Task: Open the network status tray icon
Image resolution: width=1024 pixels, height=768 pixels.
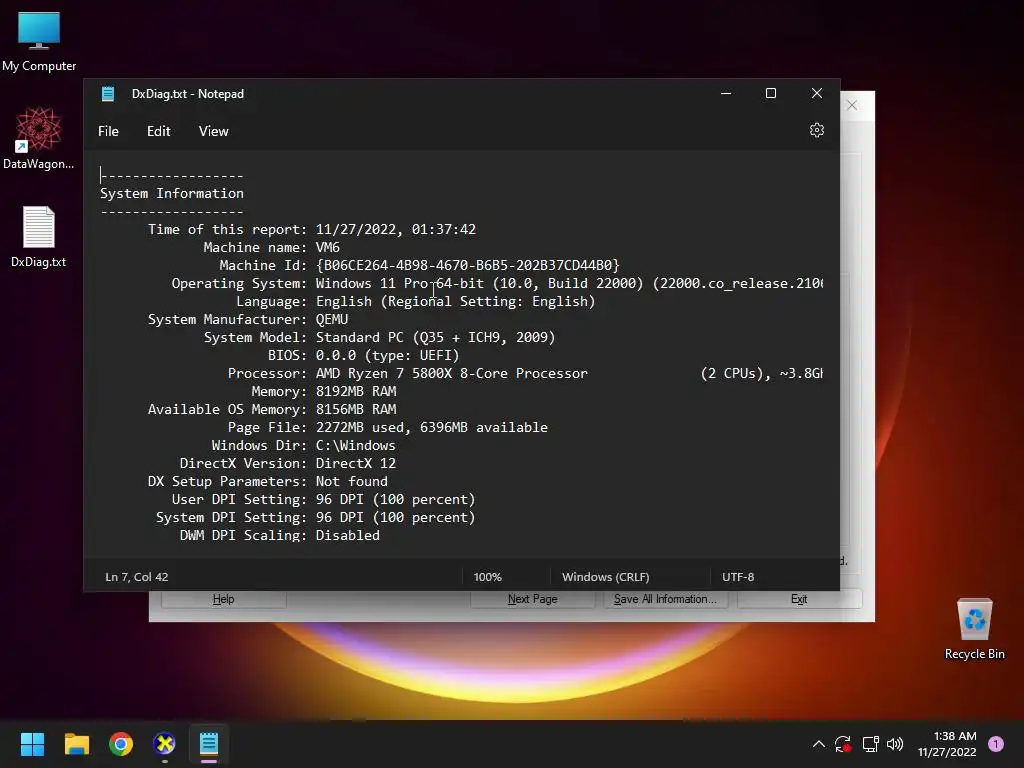Action: pyautogui.click(x=870, y=744)
